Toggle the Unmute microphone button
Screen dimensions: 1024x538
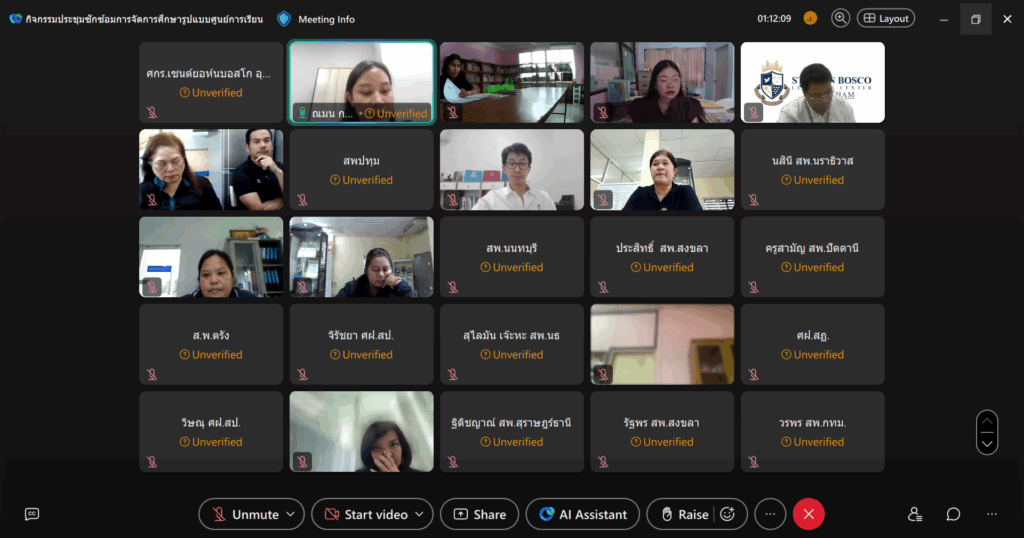(243, 514)
